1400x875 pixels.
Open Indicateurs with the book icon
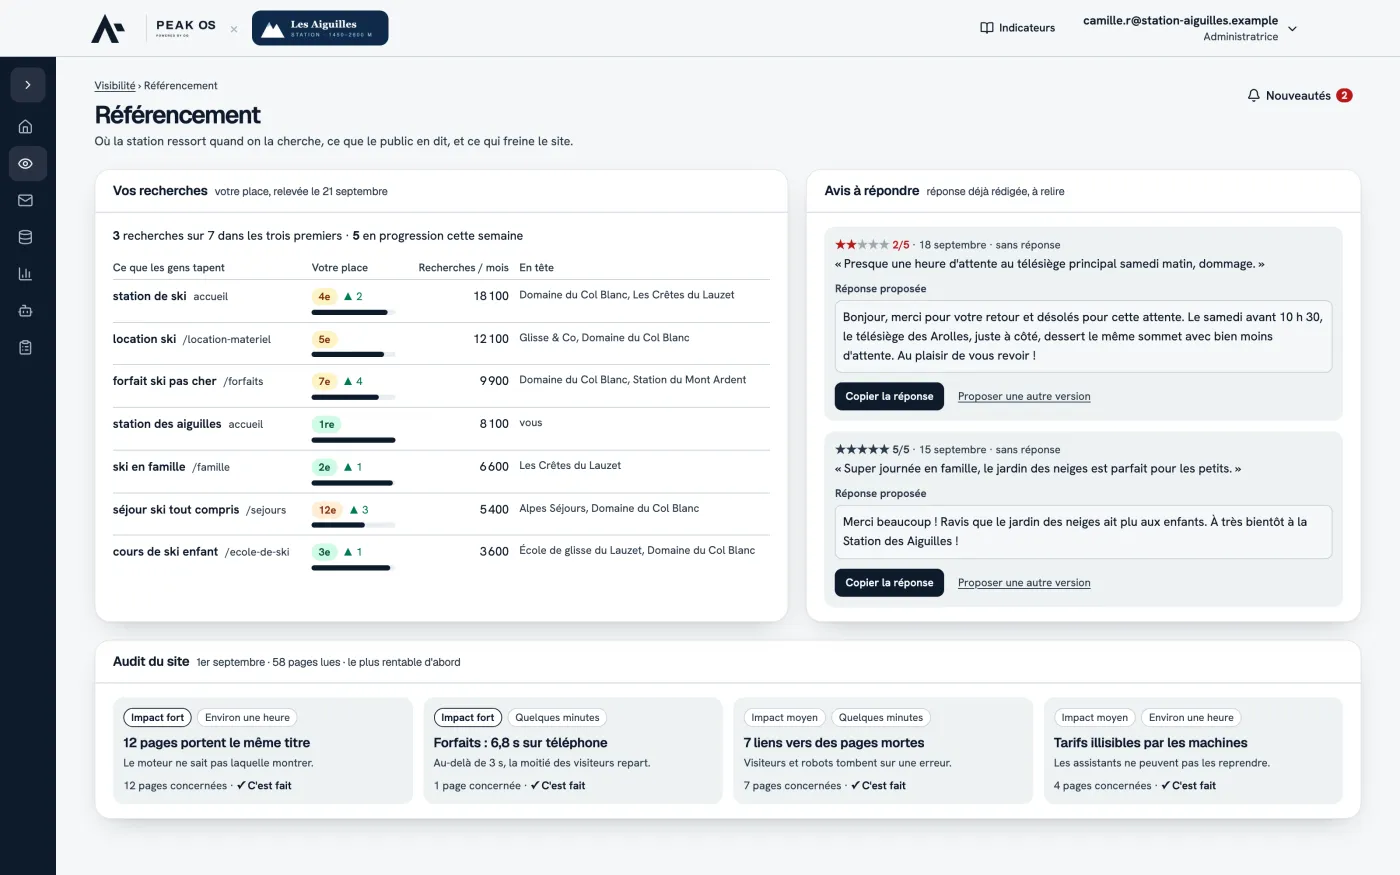point(1017,28)
